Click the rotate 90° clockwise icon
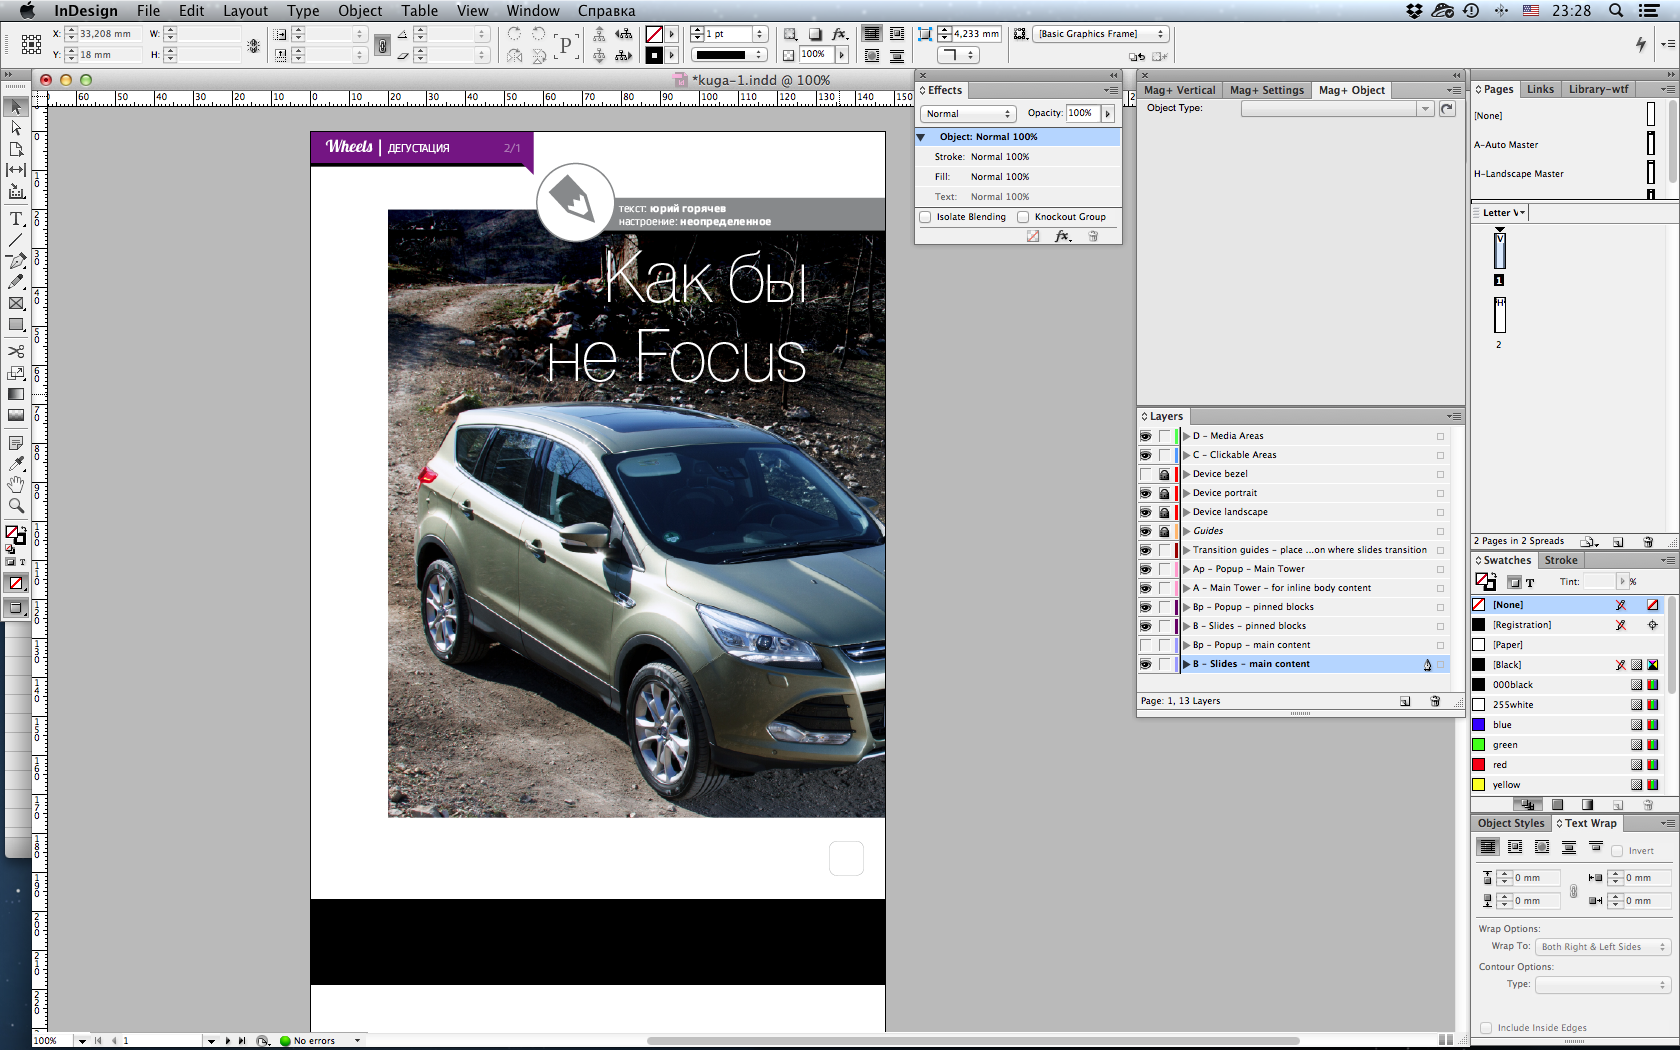 [x=514, y=34]
